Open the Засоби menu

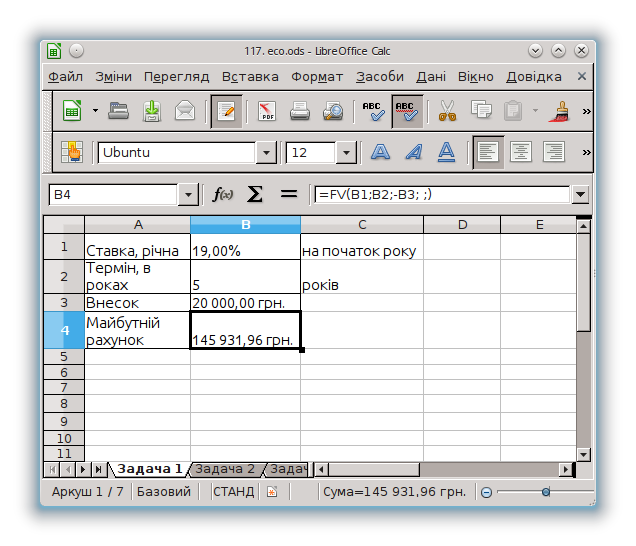[x=380, y=77]
